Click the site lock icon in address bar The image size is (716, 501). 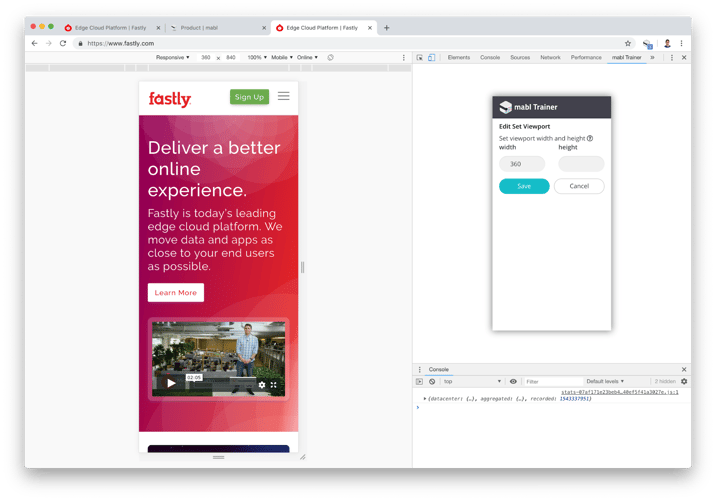[x=80, y=43]
